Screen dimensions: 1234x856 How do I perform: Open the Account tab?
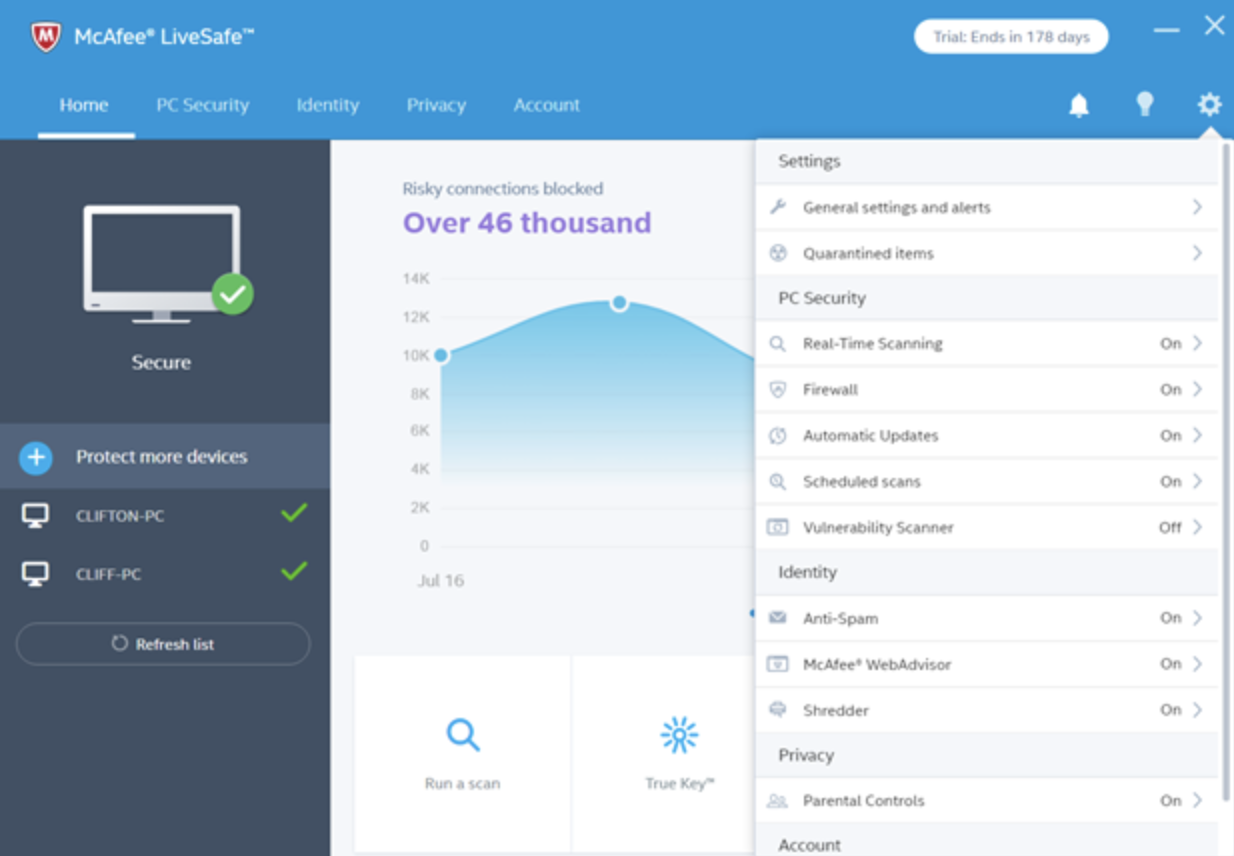click(x=547, y=105)
